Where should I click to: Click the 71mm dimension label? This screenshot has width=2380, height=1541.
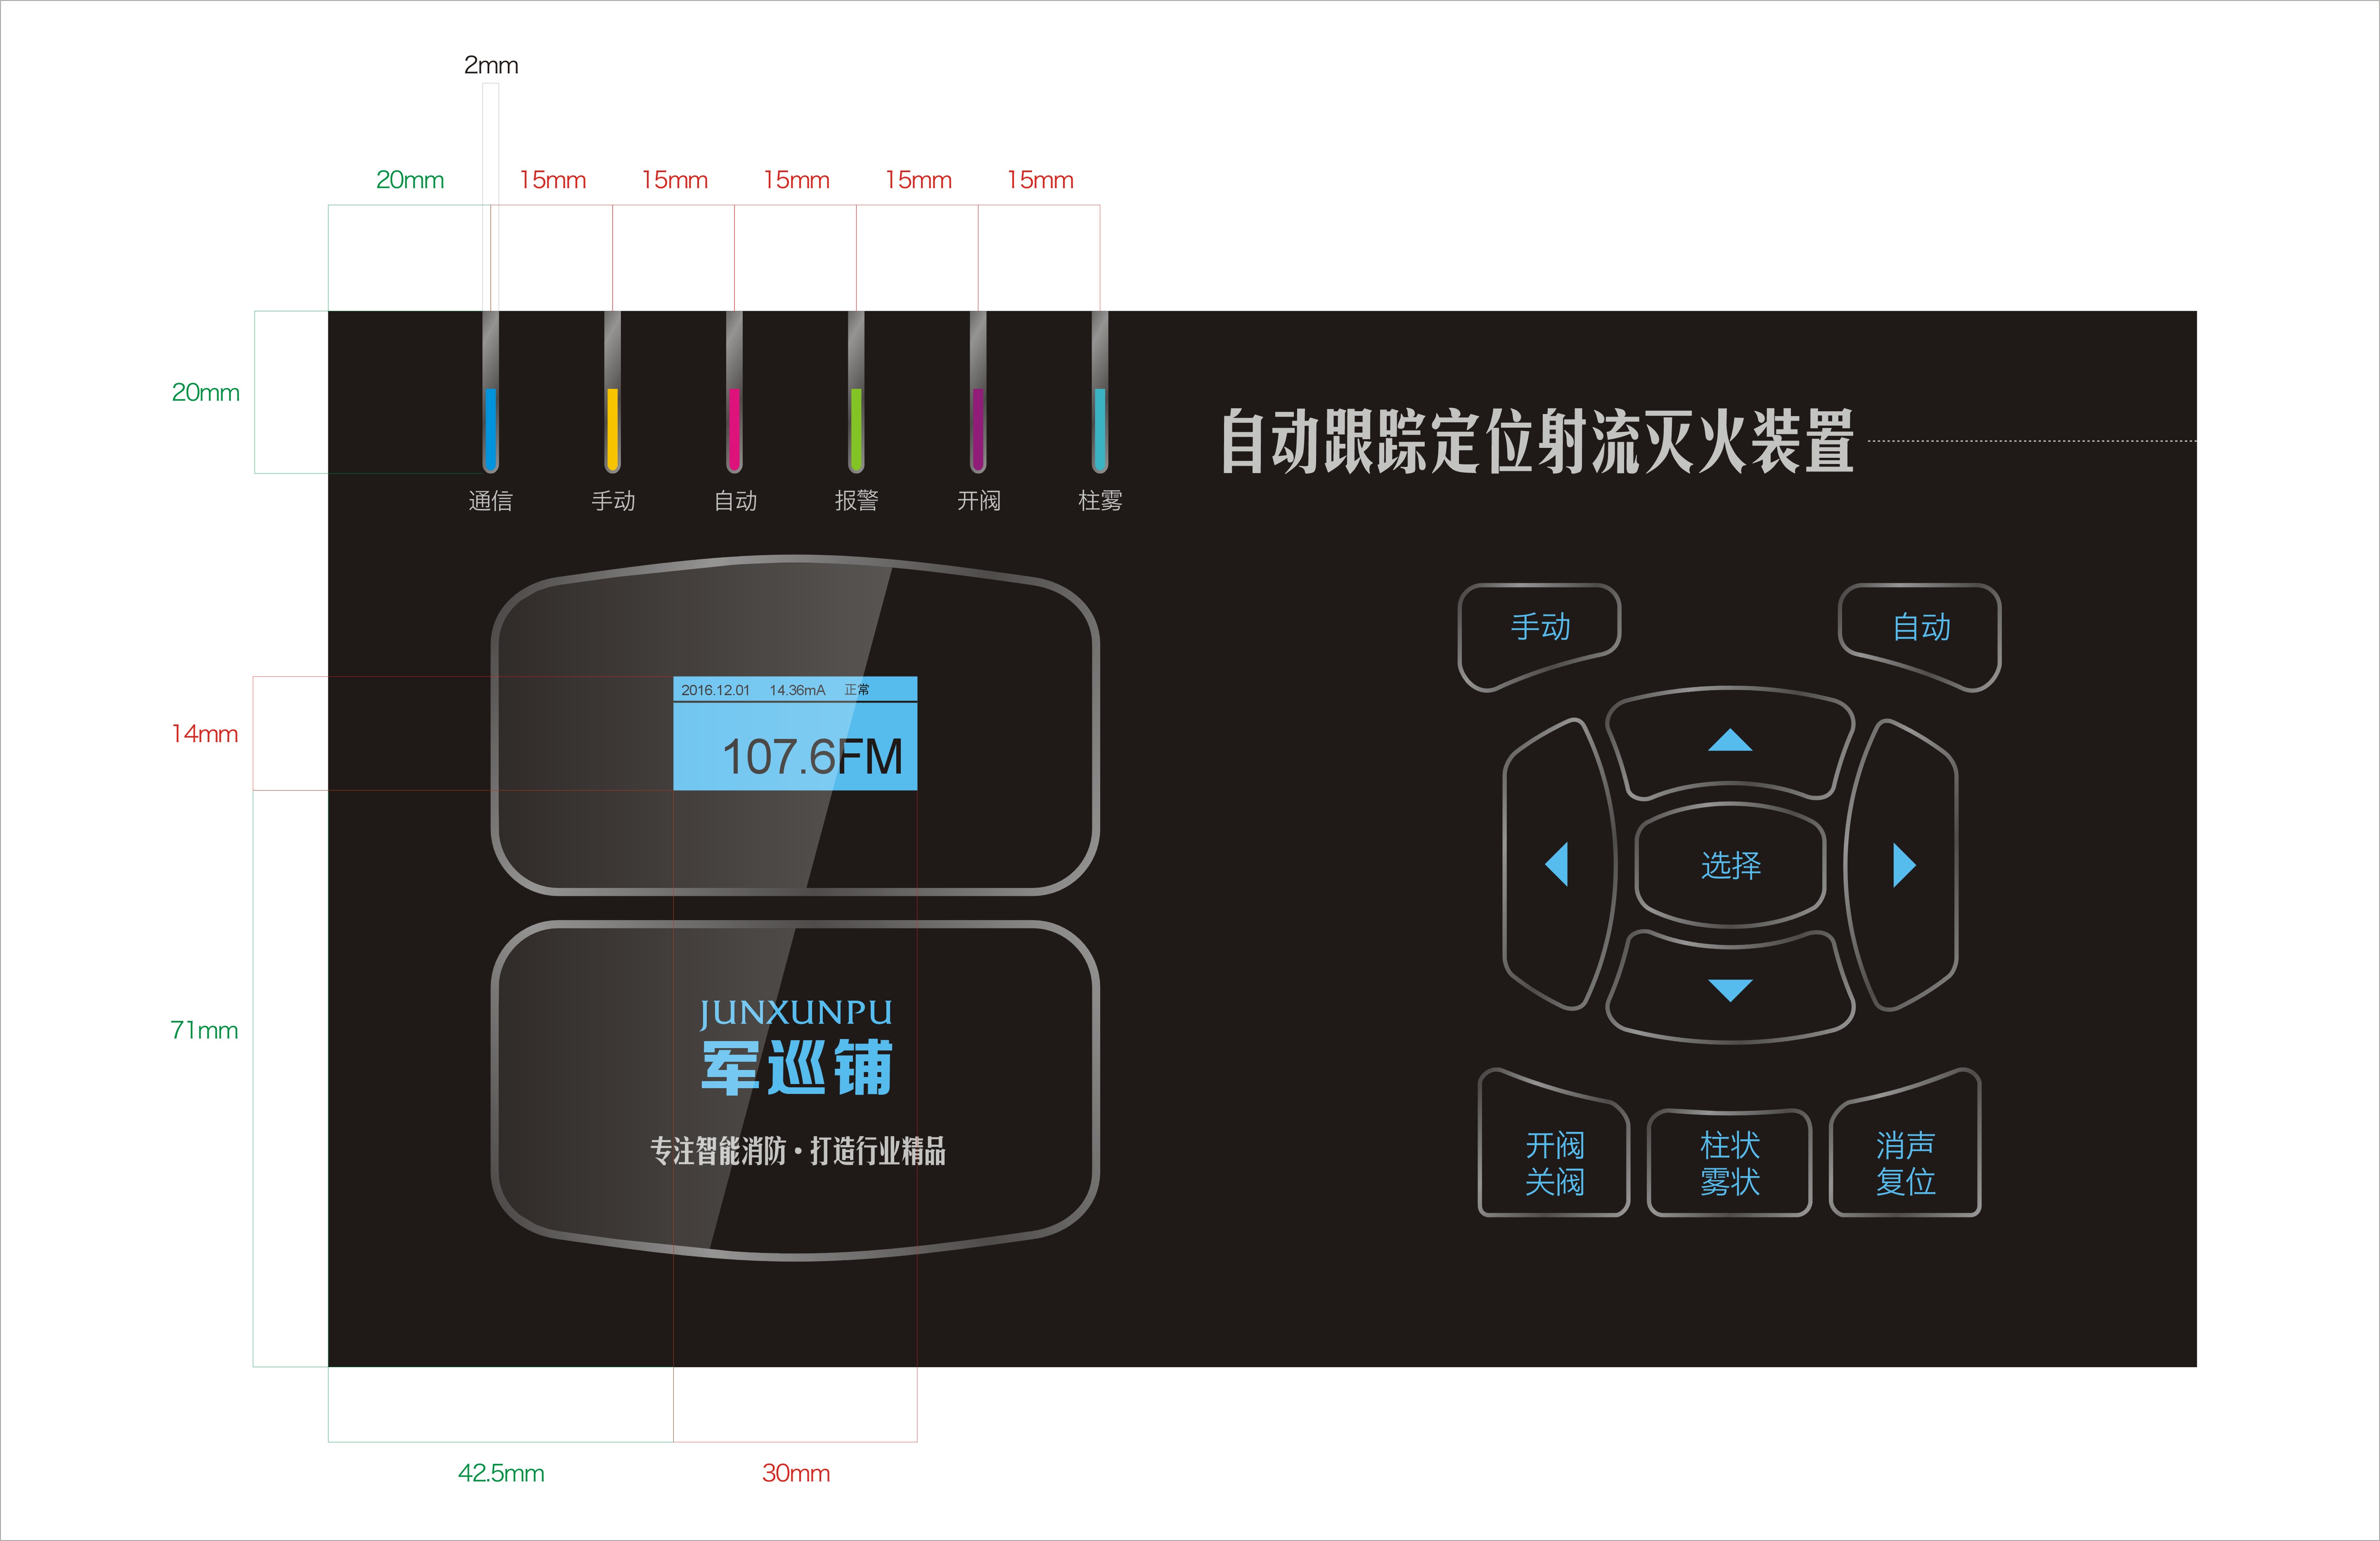pyautogui.click(x=204, y=1030)
